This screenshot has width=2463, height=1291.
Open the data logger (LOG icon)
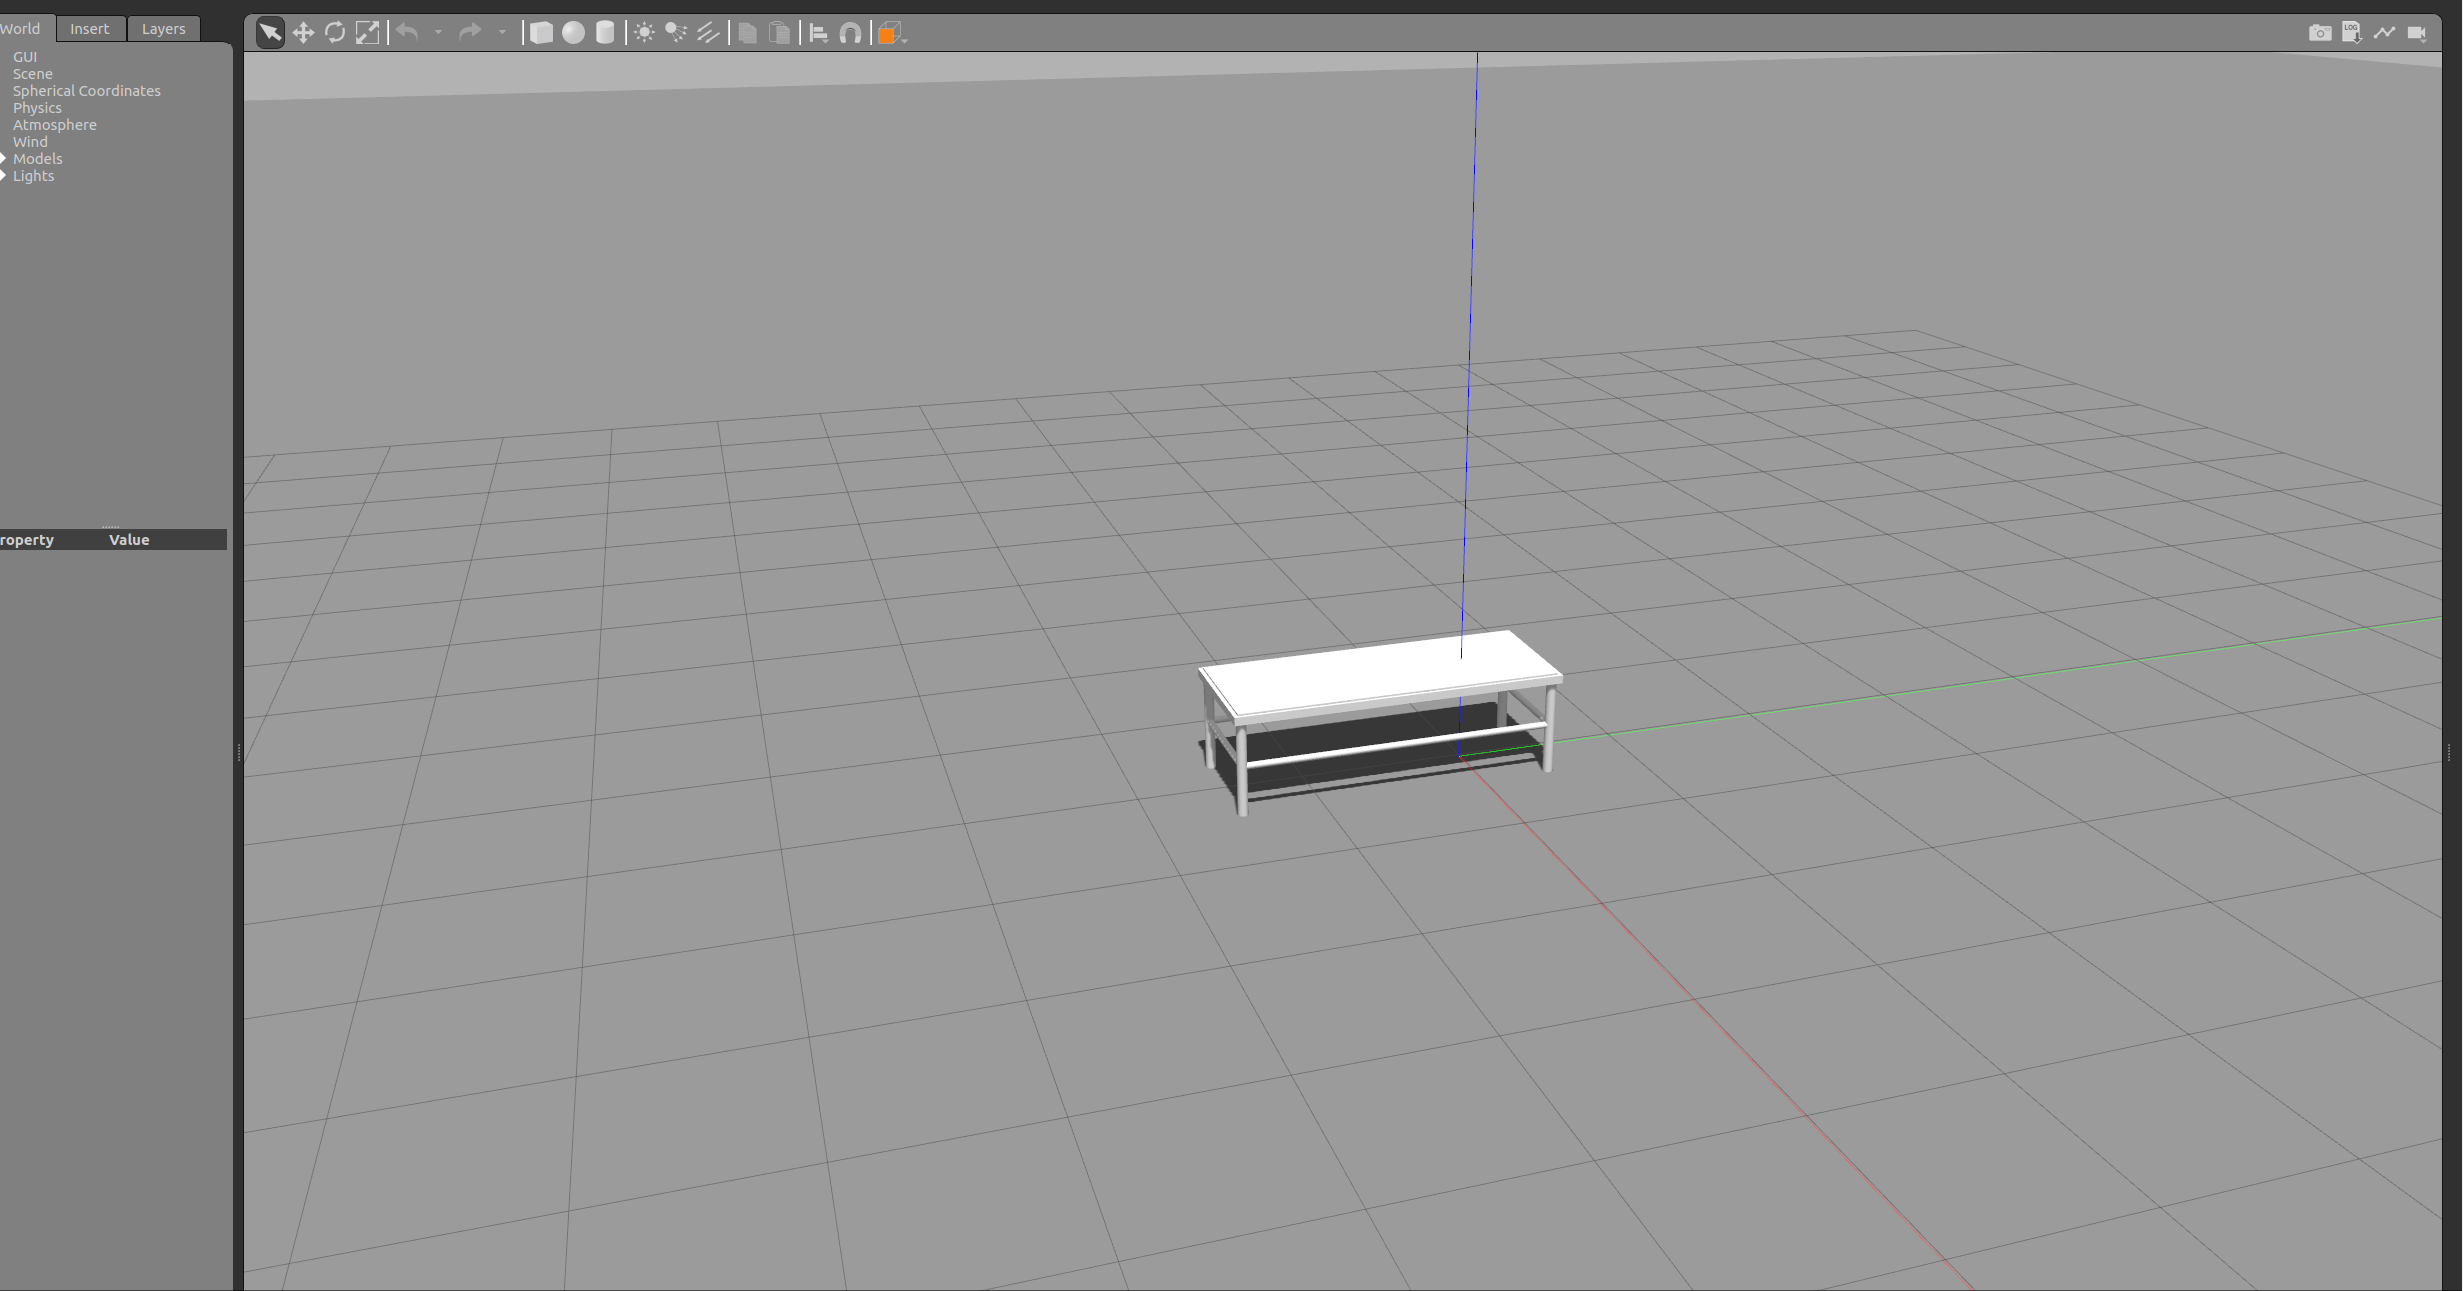2352,33
